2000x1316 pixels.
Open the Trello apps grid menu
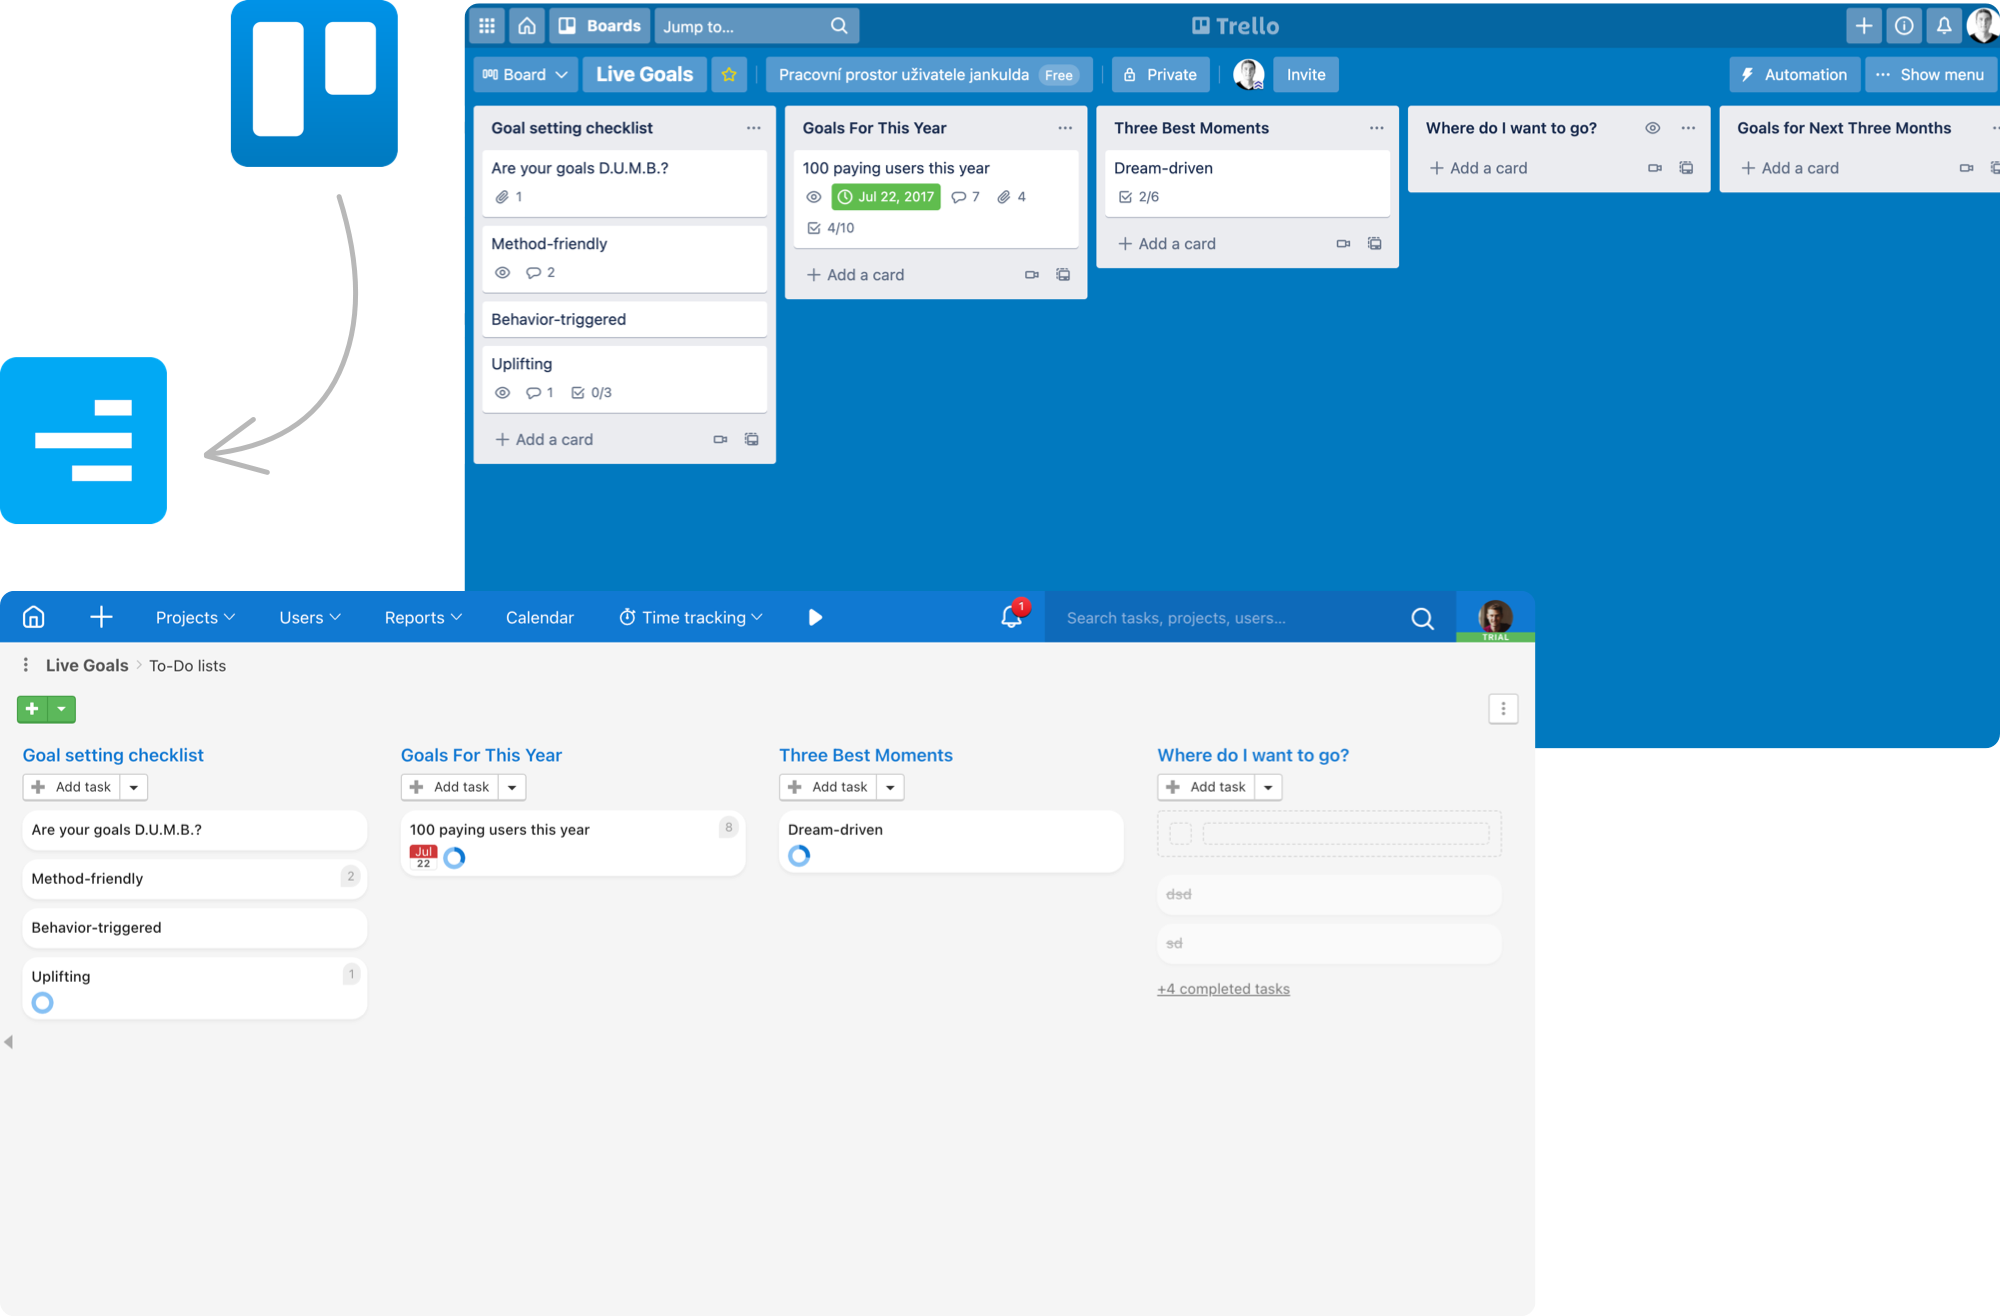click(487, 26)
